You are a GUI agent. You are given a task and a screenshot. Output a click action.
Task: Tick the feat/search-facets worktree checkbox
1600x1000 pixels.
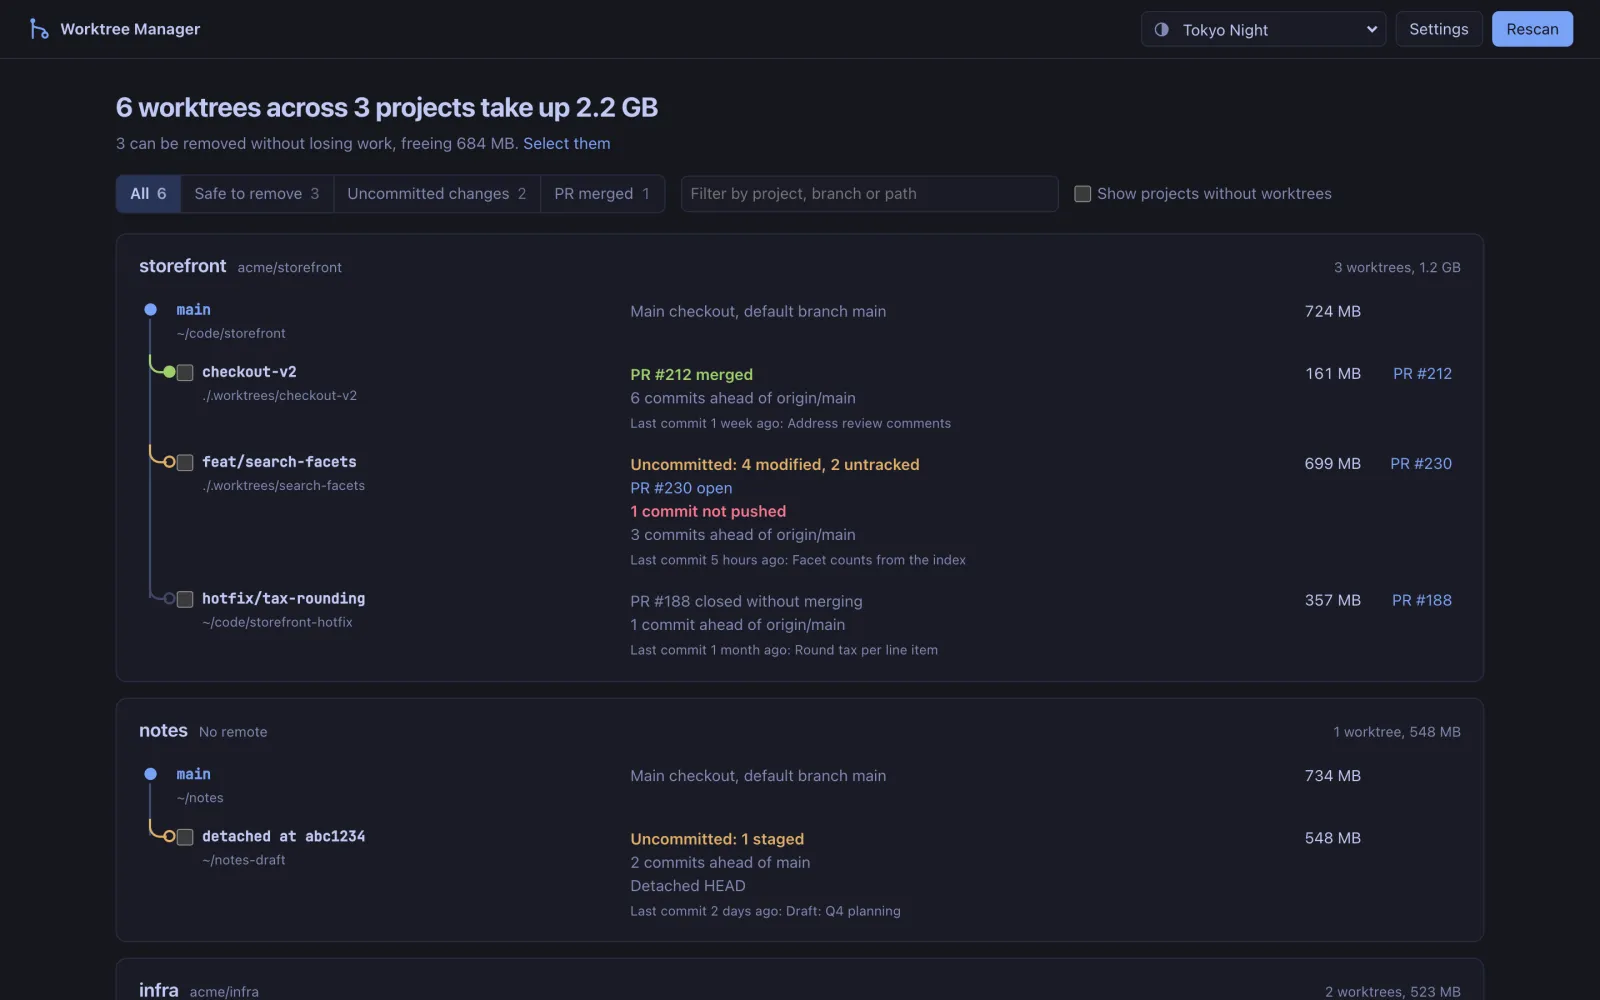(x=185, y=462)
